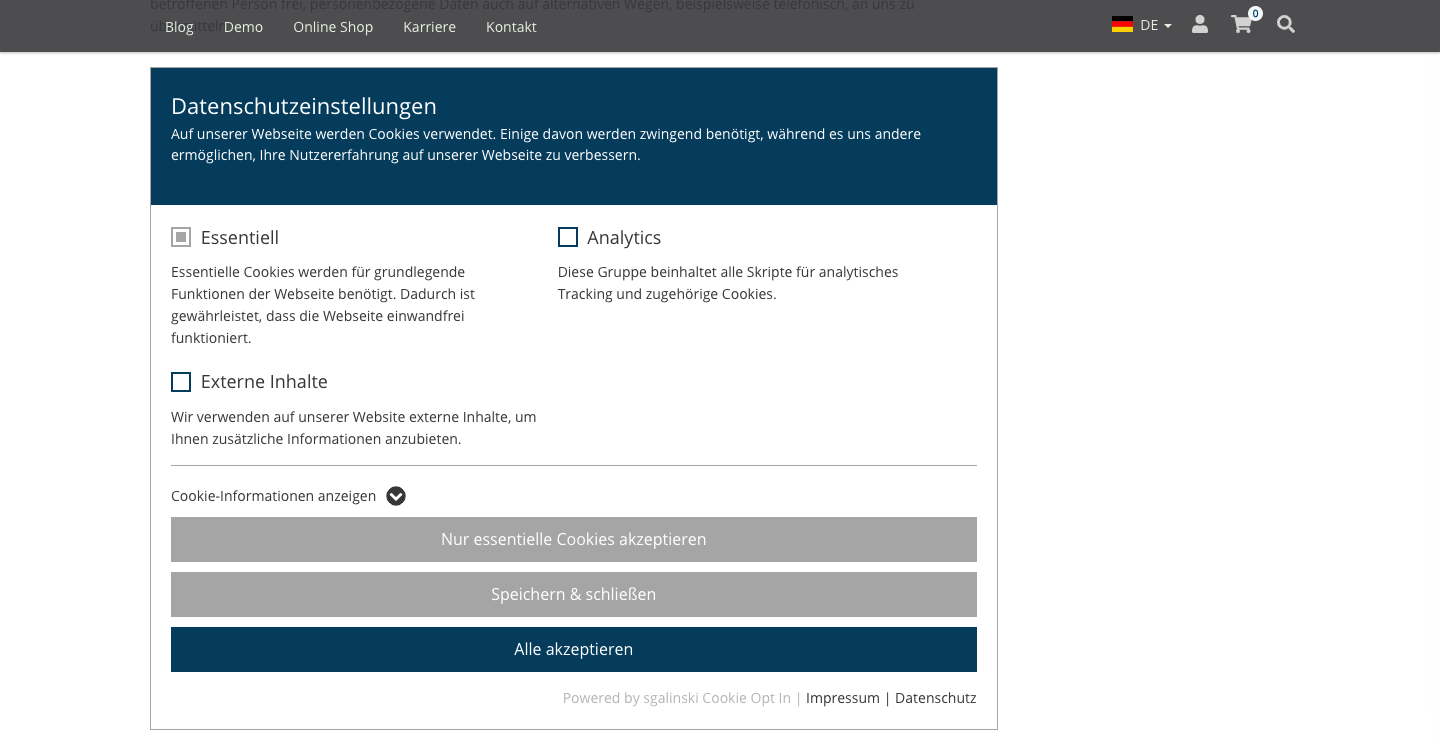Toggle the Essentiell checkbox
Image resolution: width=1440 pixels, height=741 pixels.
coord(181,237)
